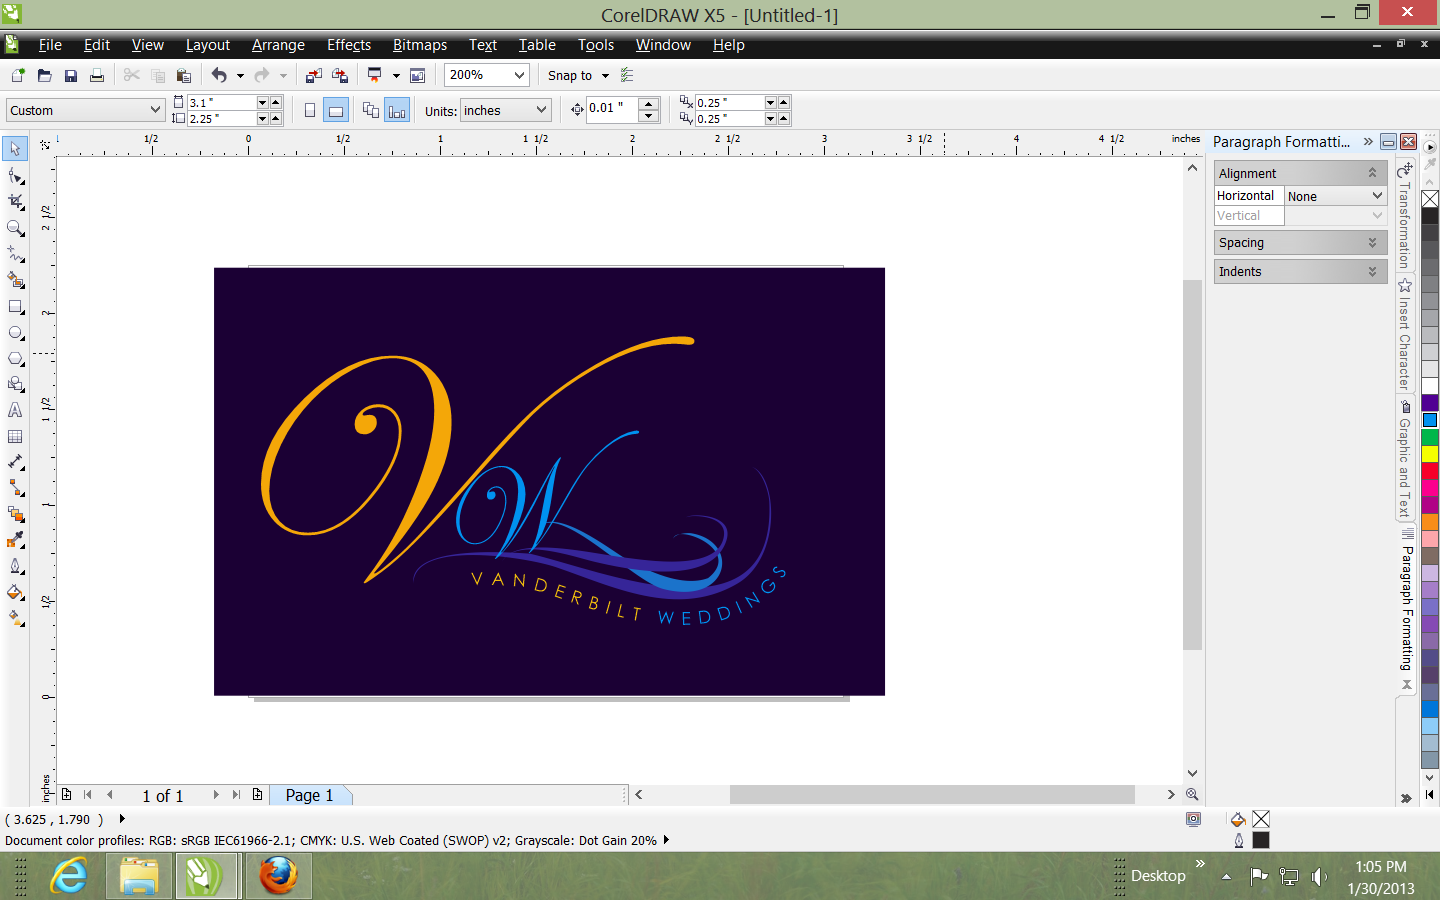The height and width of the screenshot is (900, 1440).
Task: Select the Zoom tool magnifier
Action: coord(15,228)
